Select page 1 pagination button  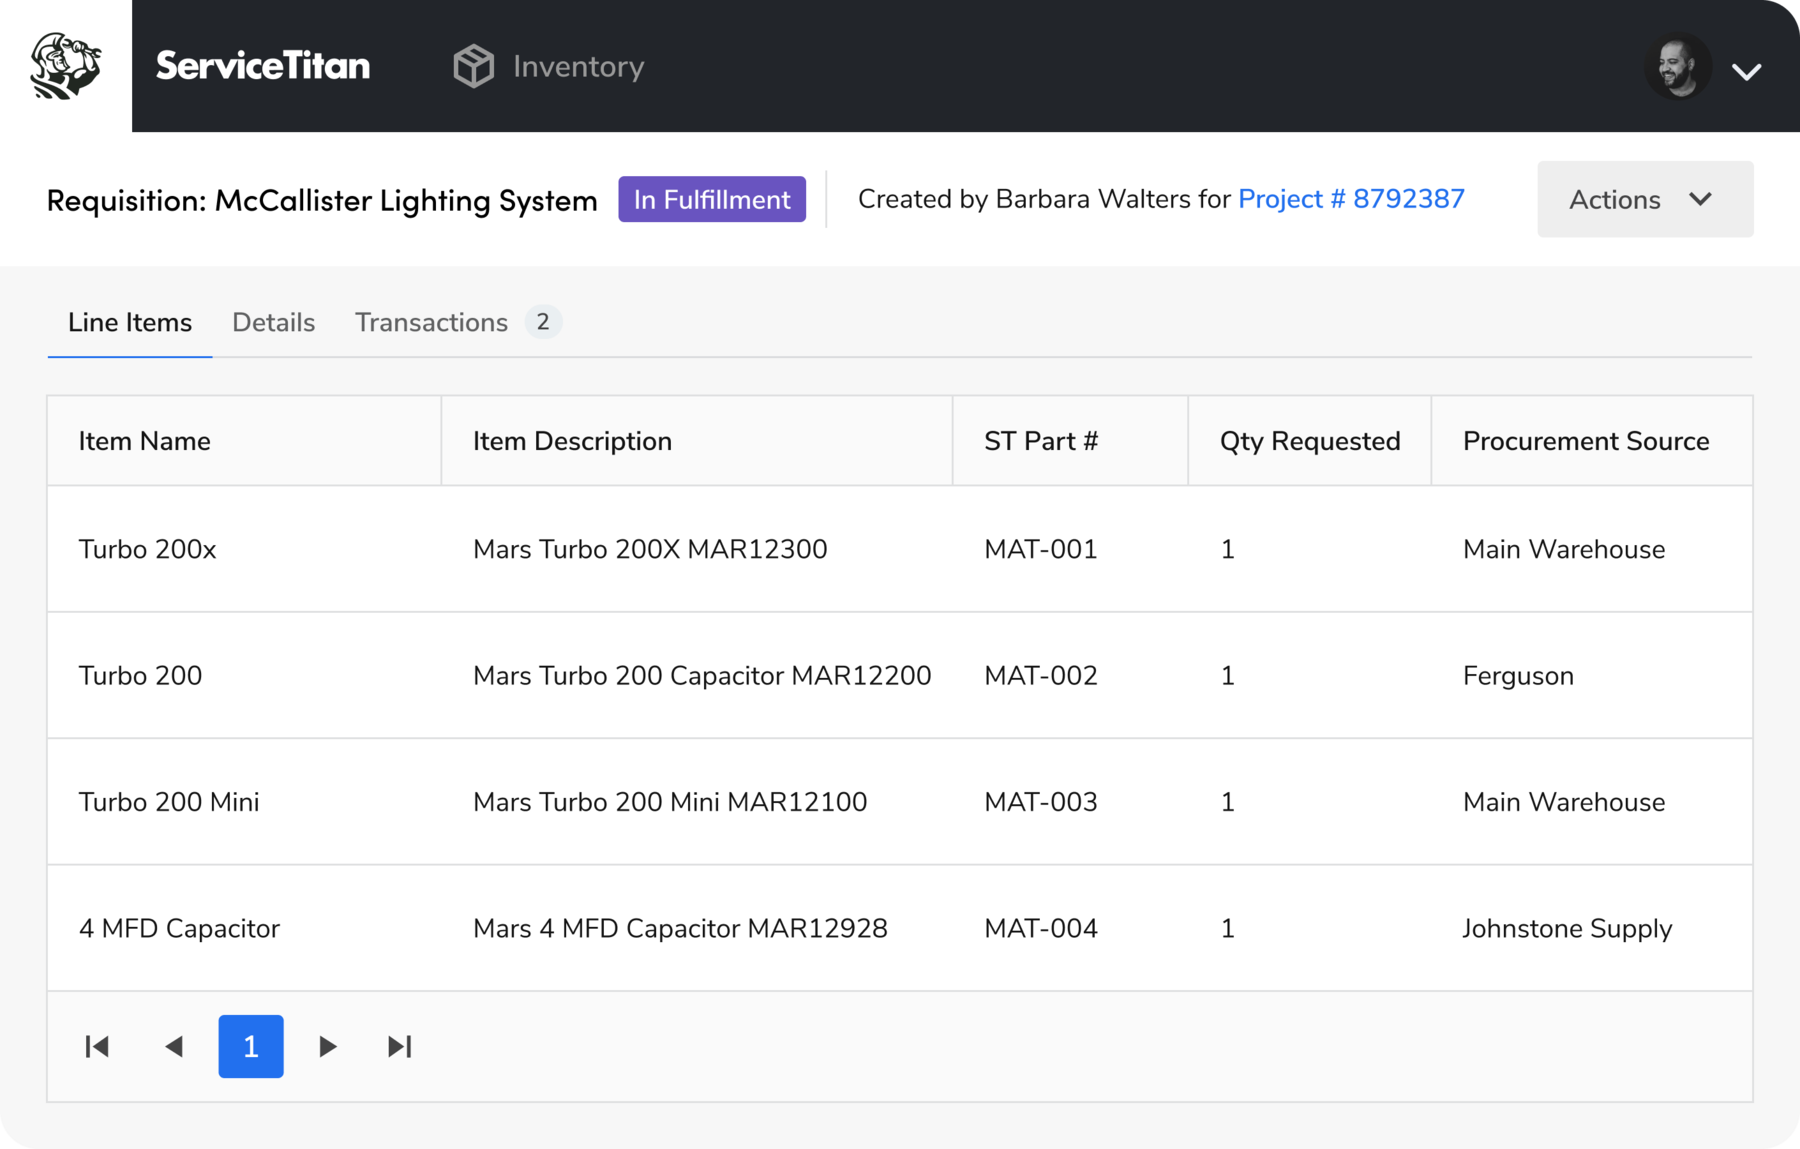[x=251, y=1046]
